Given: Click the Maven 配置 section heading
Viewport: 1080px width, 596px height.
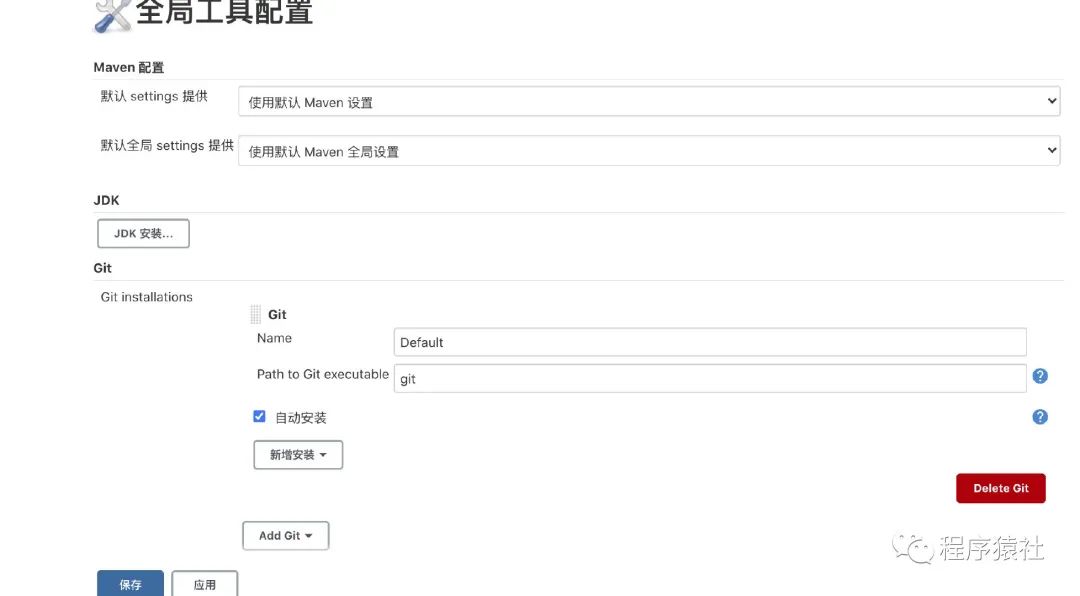Looking at the screenshot, I should [x=129, y=68].
